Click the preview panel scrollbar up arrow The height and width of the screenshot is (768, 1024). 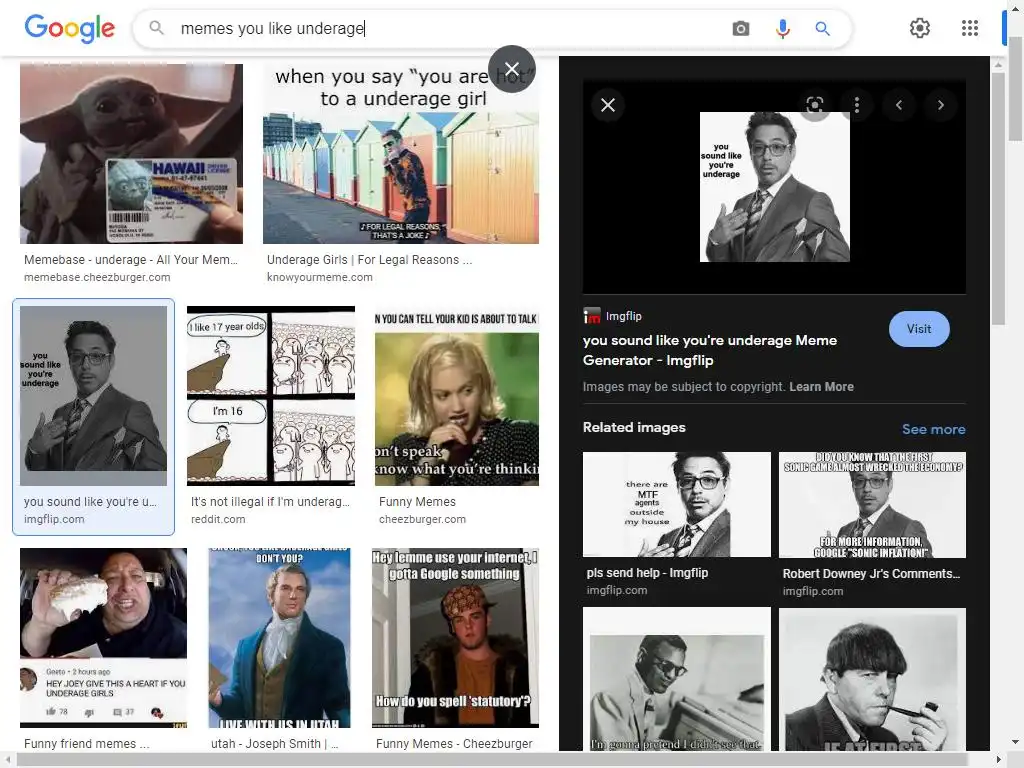point(998,65)
